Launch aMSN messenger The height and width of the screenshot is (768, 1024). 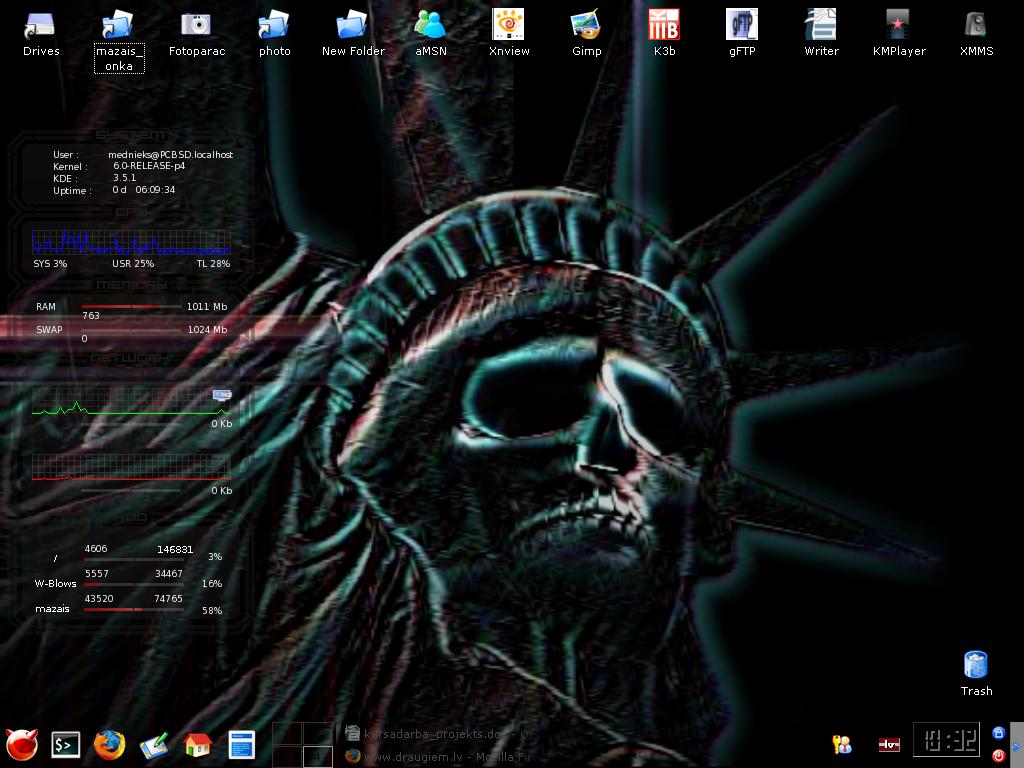coord(430,34)
